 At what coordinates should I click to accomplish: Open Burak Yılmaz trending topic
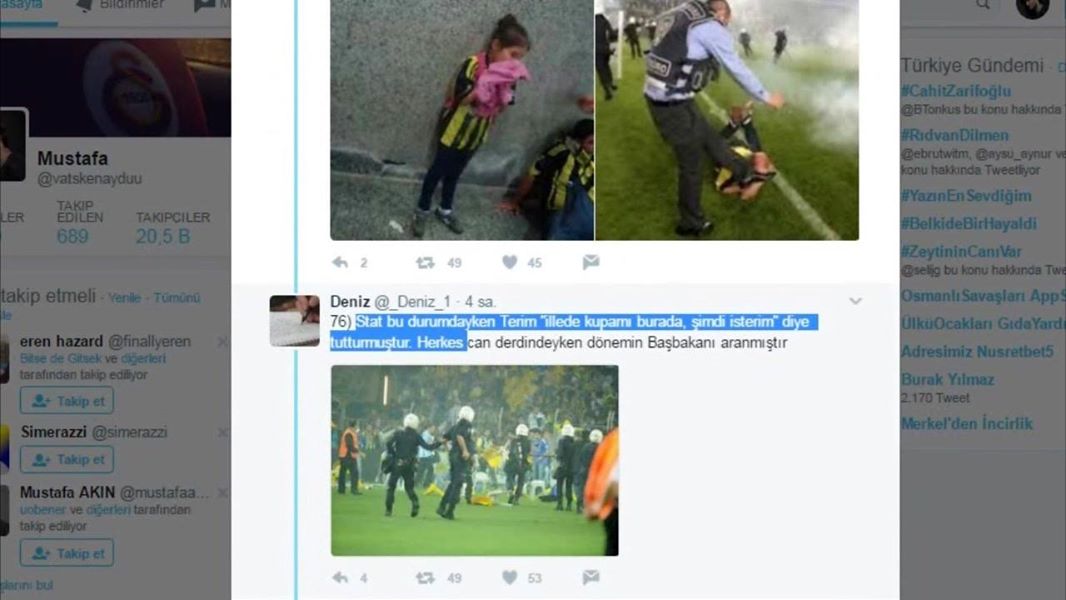coord(948,379)
